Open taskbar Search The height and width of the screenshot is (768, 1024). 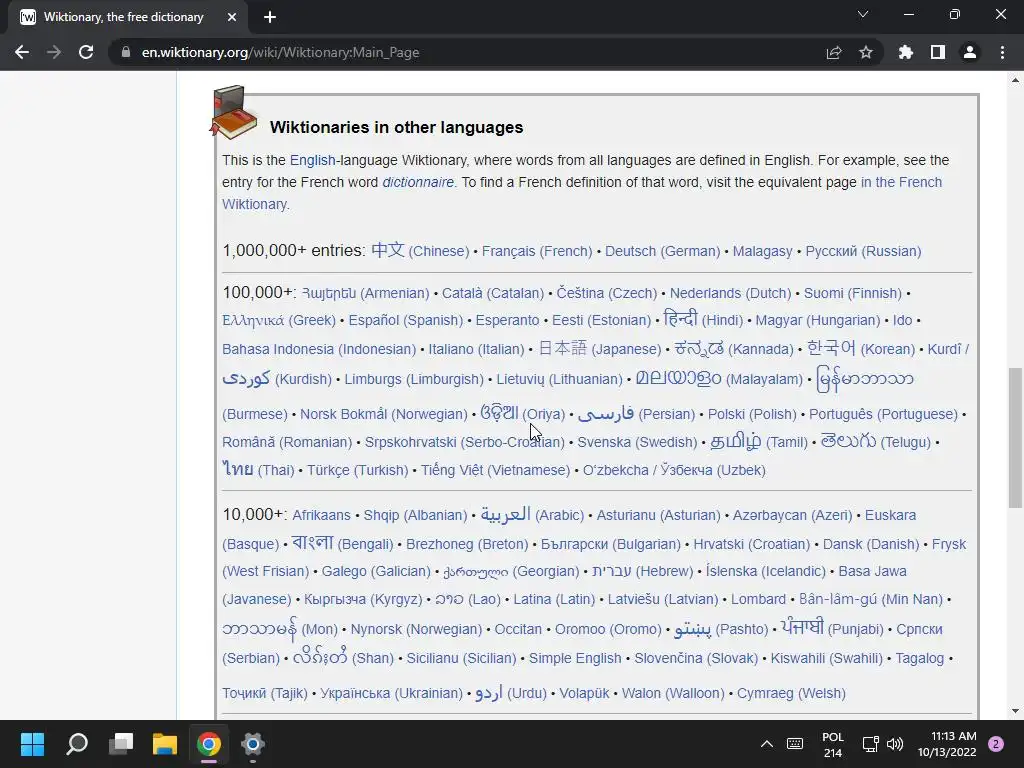point(77,744)
